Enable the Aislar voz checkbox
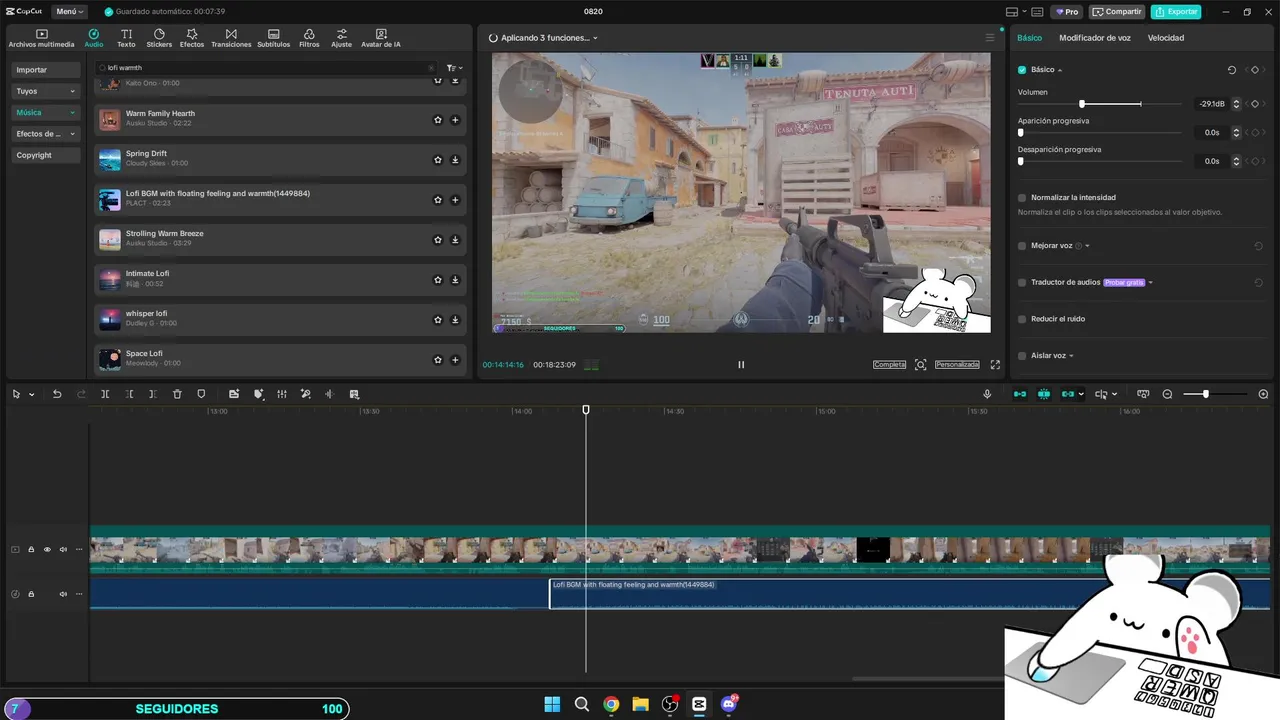Screen dimensions: 1280x720 pos(1022,356)
